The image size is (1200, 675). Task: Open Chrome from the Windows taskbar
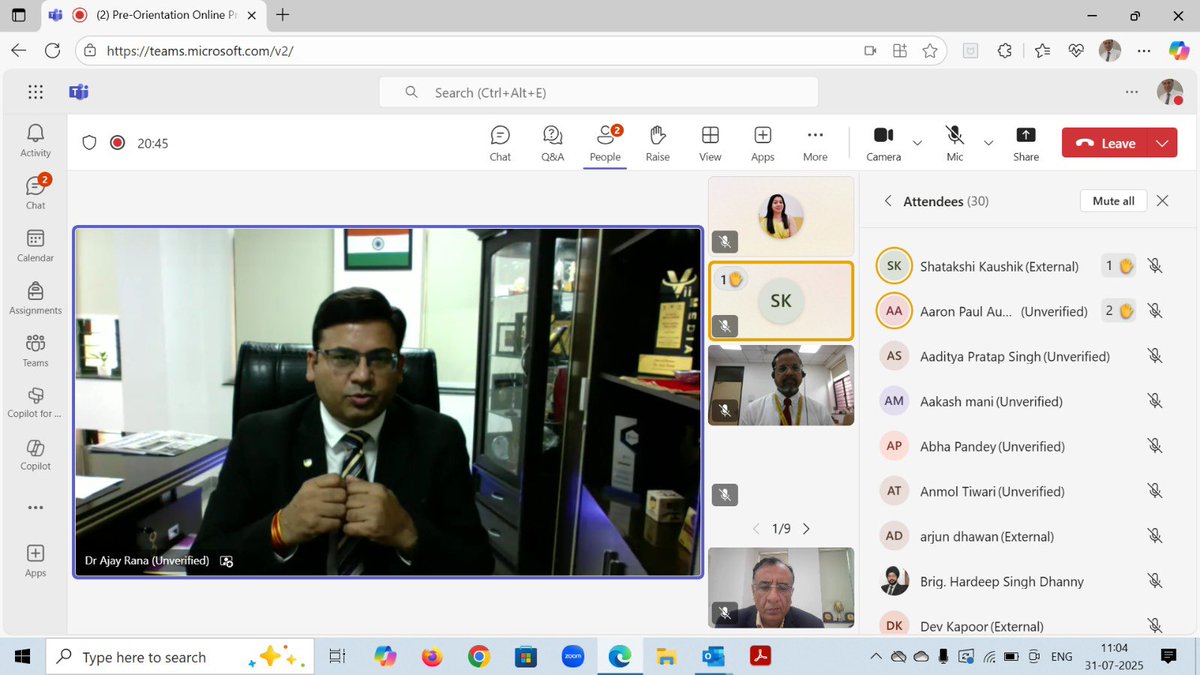pyautogui.click(x=479, y=657)
